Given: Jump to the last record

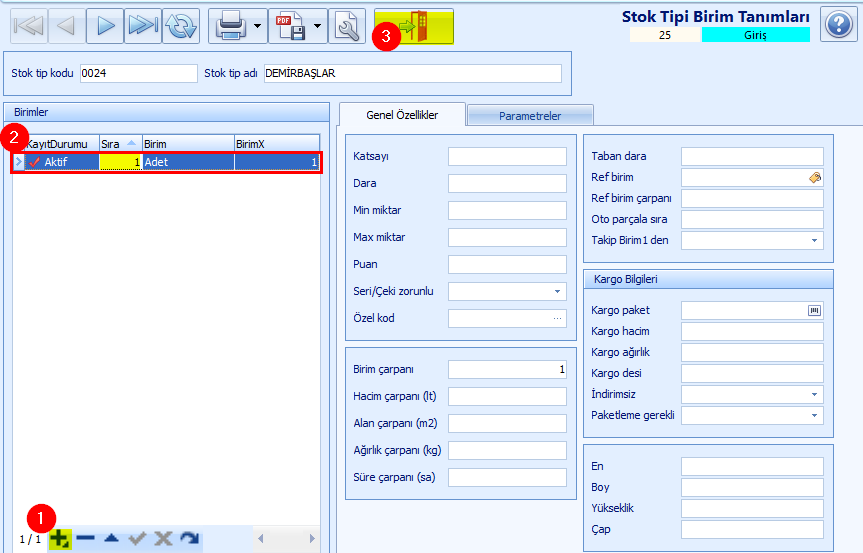Looking at the screenshot, I should (x=143, y=27).
